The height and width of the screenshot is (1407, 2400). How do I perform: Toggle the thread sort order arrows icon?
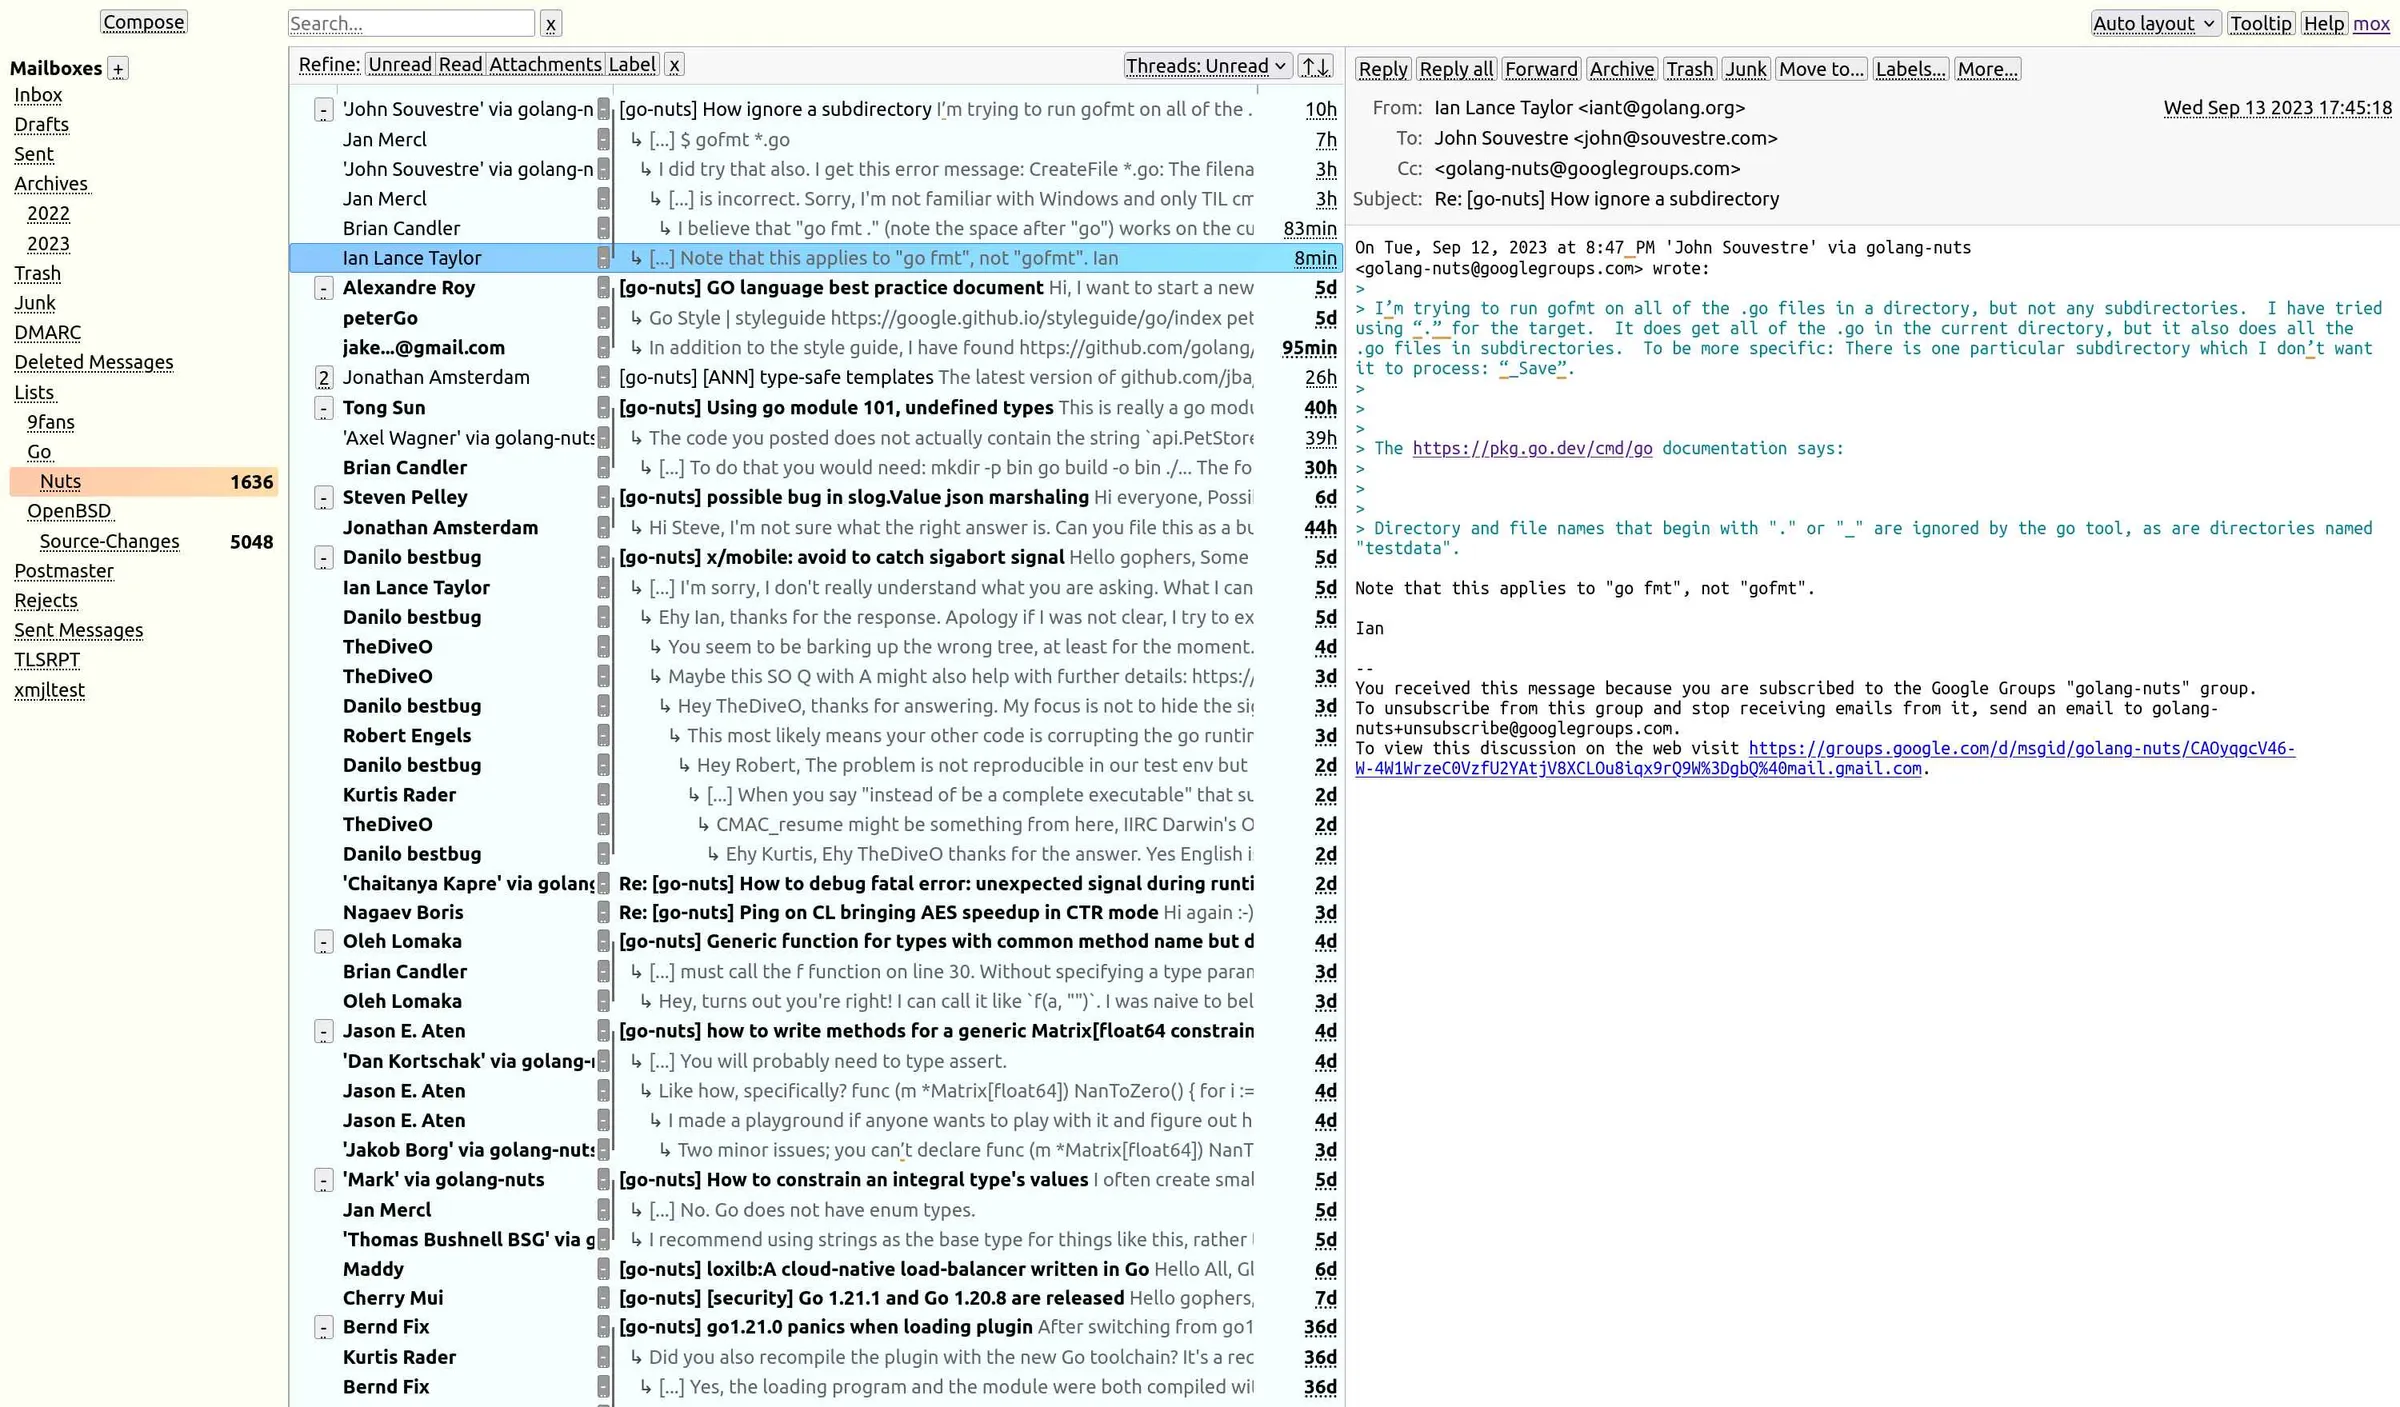1315,65
